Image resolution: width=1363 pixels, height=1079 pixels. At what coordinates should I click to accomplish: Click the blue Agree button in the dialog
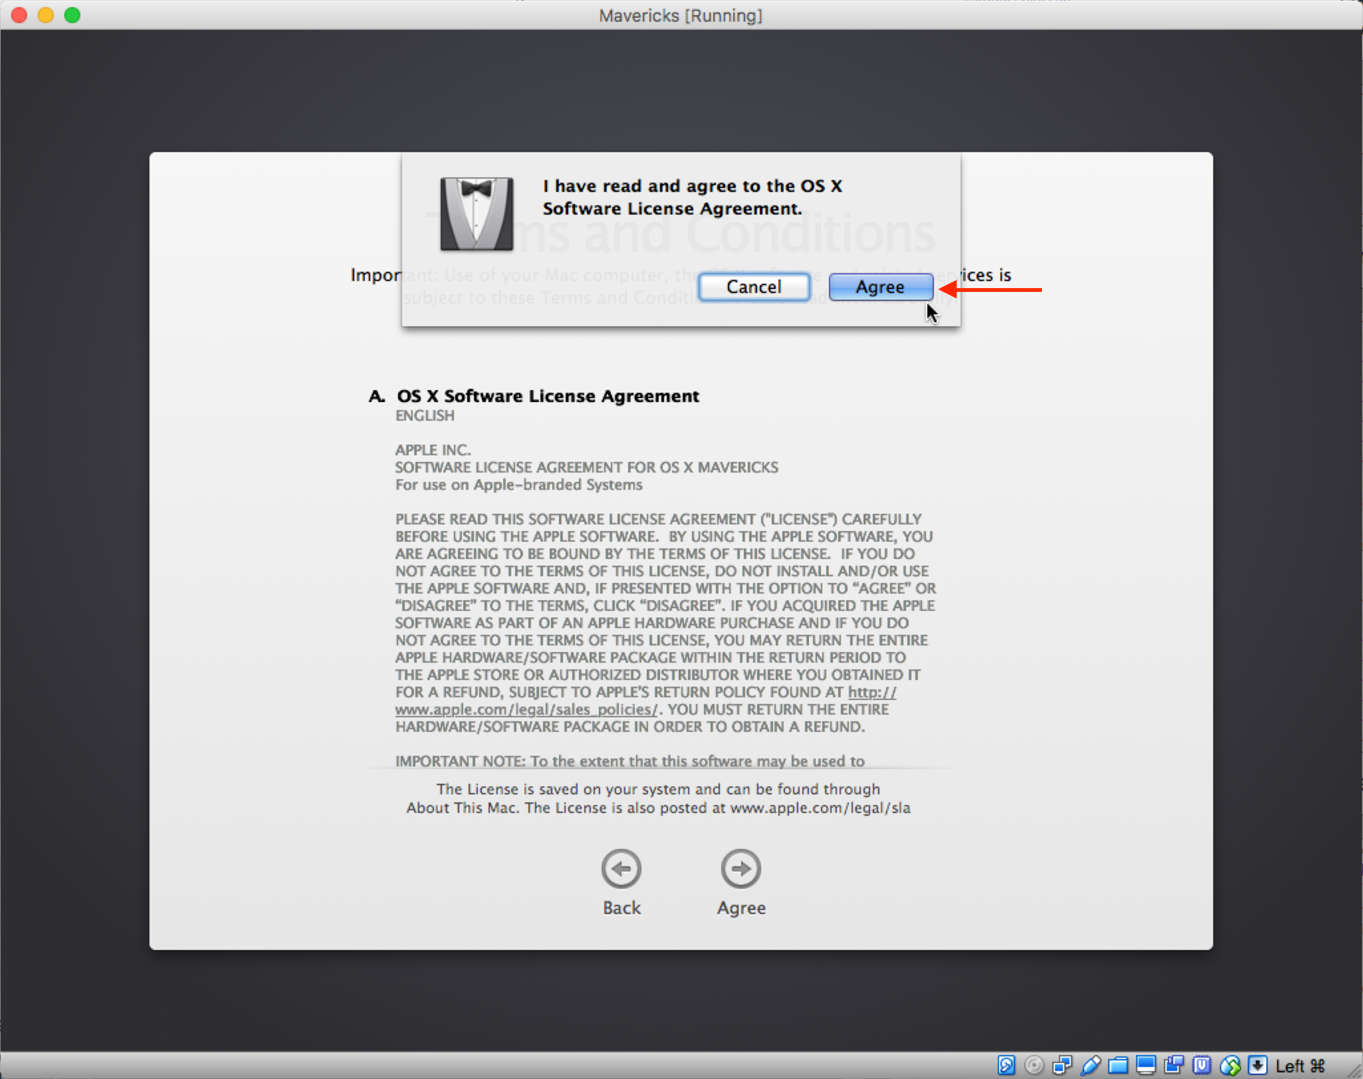coord(880,287)
